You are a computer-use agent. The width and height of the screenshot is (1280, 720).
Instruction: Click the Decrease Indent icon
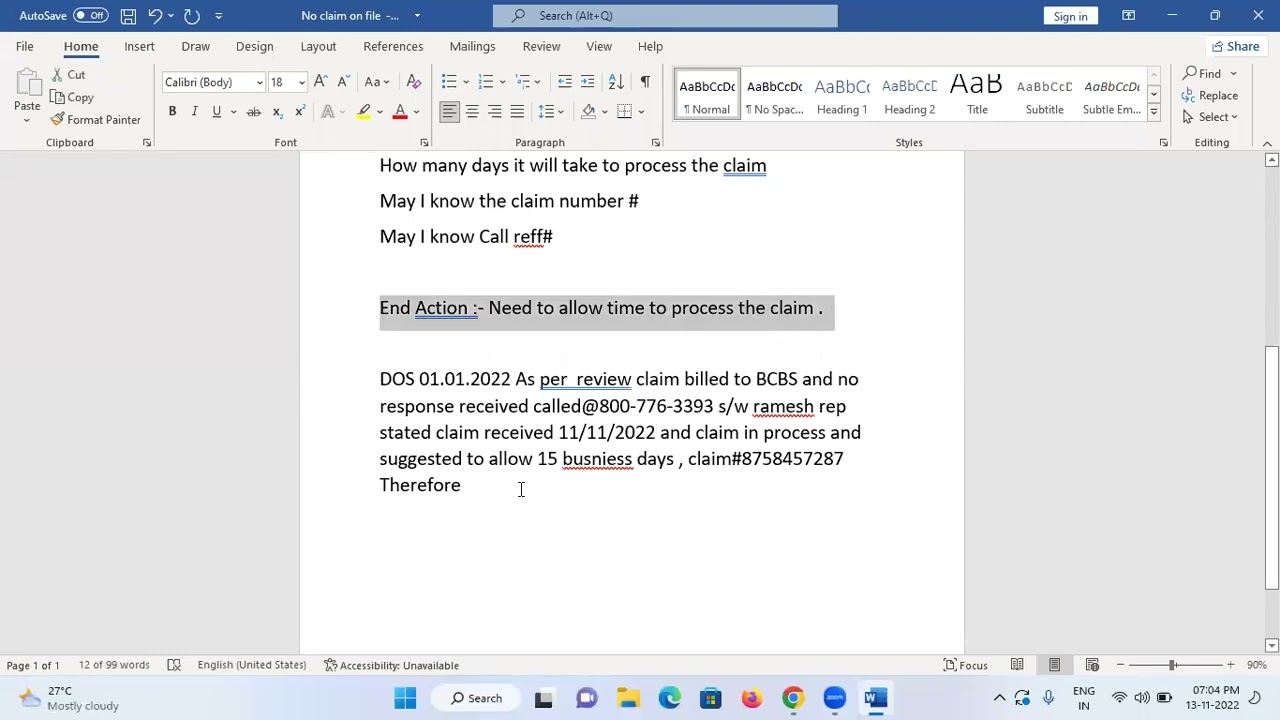(x=564, y=82)
